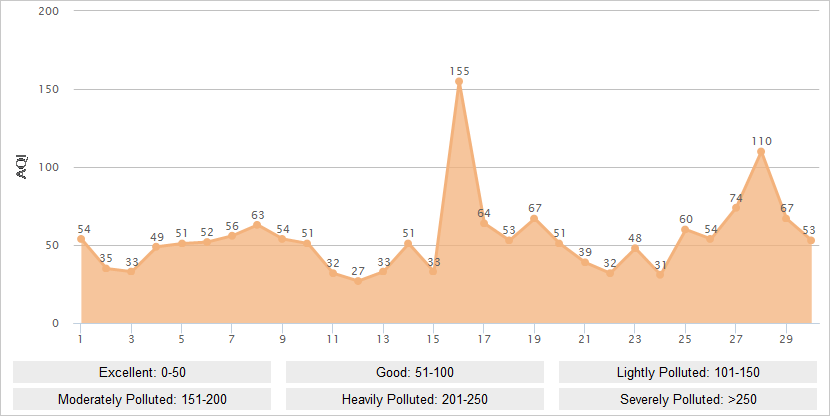Select the peak data point labeled 155
Screen dimensions: 830x416
pyautogui.click(x=459, y=82)
